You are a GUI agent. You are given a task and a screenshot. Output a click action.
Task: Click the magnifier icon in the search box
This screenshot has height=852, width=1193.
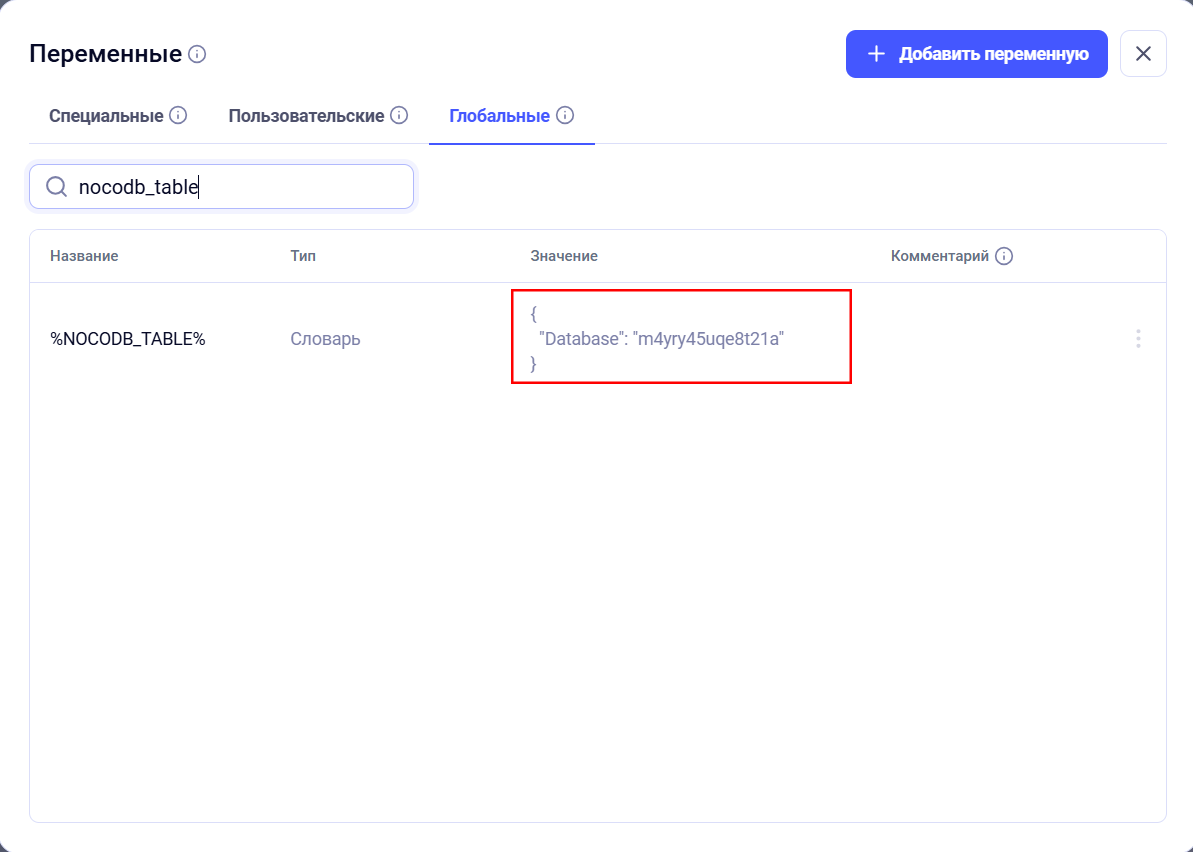click(57, 187)
